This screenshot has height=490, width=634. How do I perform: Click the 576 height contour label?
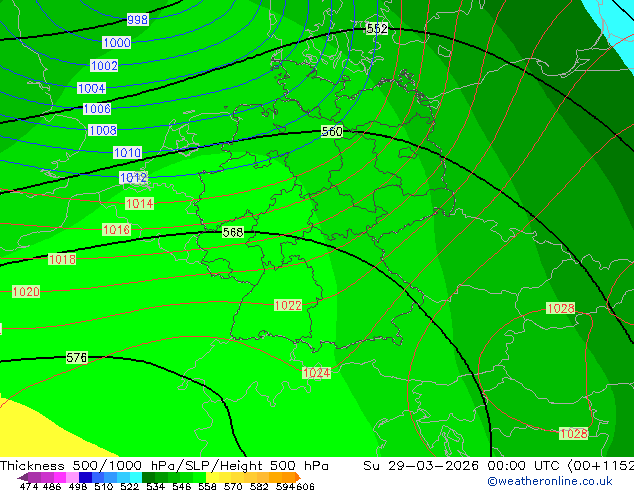tap(76, 358)
